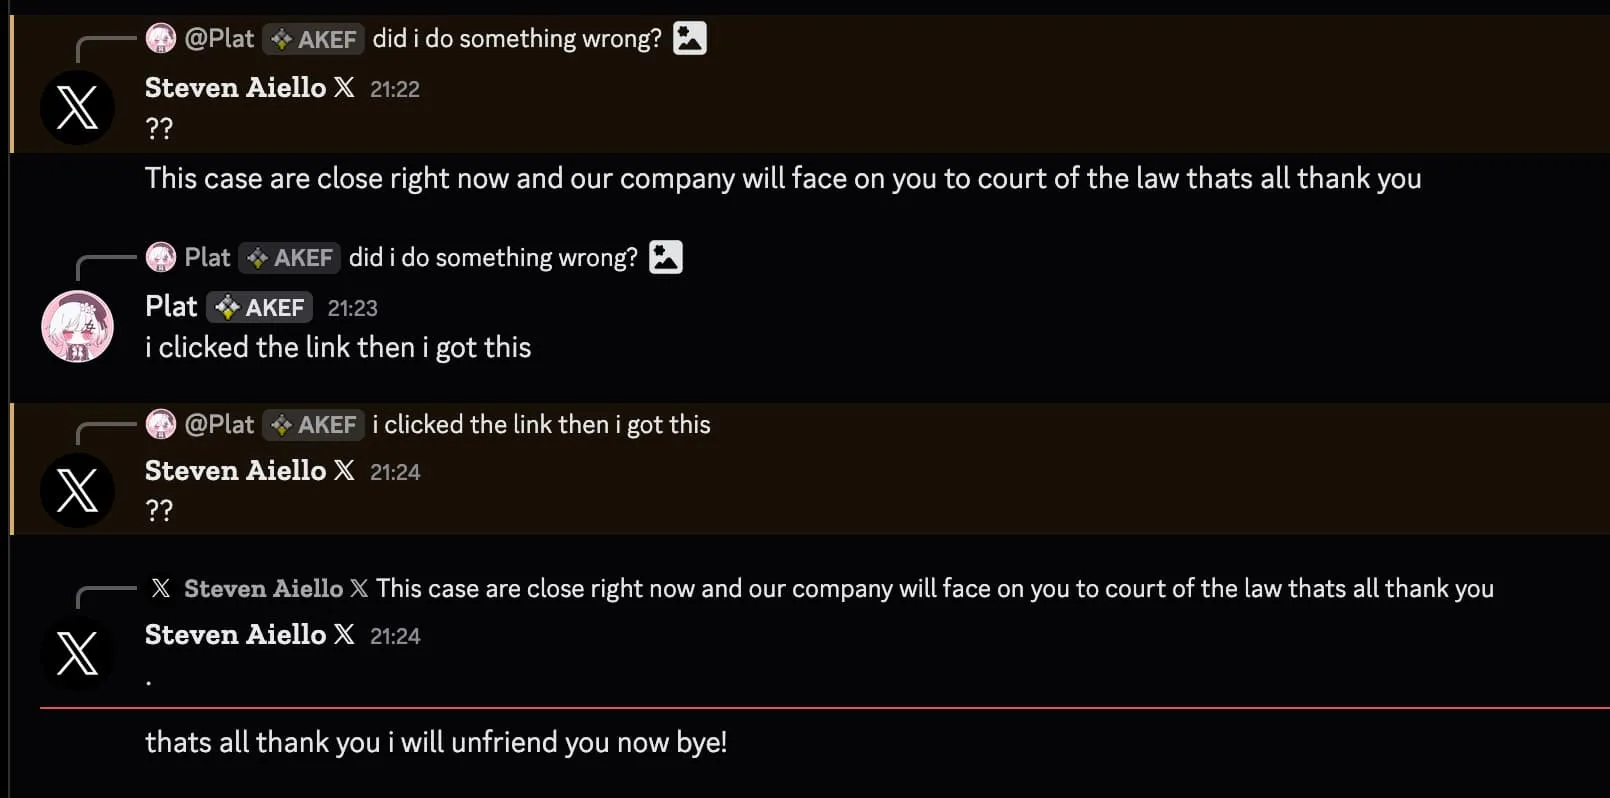Open Plat's pink avatar profile
The image size is (1610, 798).
(x=77, y=326)
